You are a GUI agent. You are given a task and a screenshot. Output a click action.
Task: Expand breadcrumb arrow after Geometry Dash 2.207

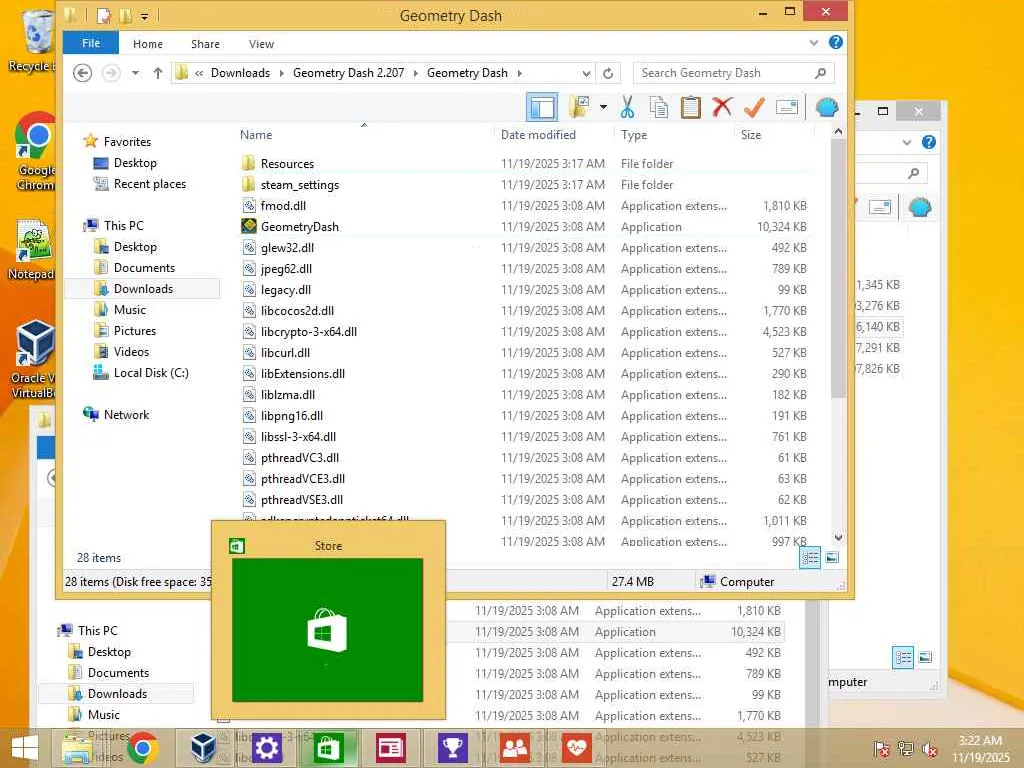[415, 73]
